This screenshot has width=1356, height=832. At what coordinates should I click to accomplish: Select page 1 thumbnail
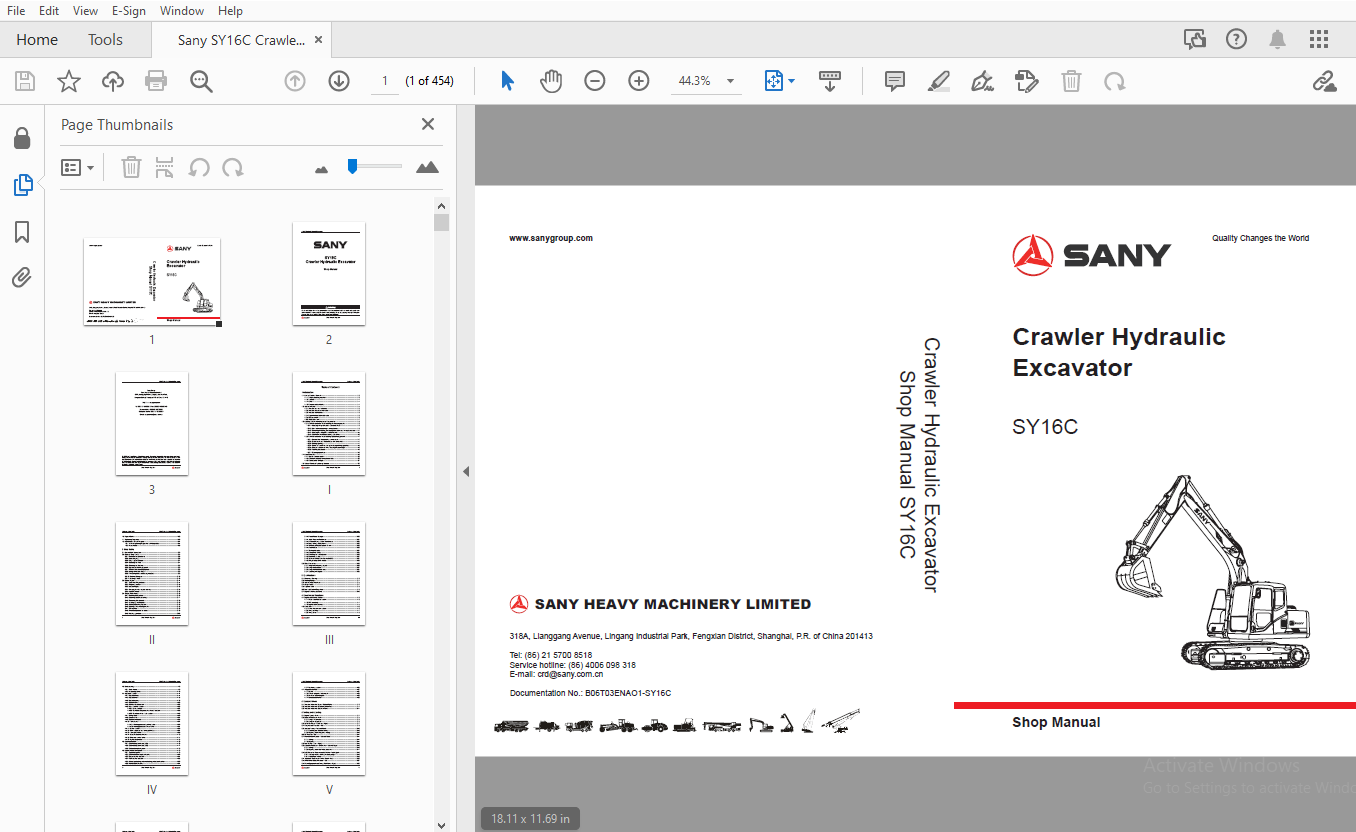coord(152,282)
